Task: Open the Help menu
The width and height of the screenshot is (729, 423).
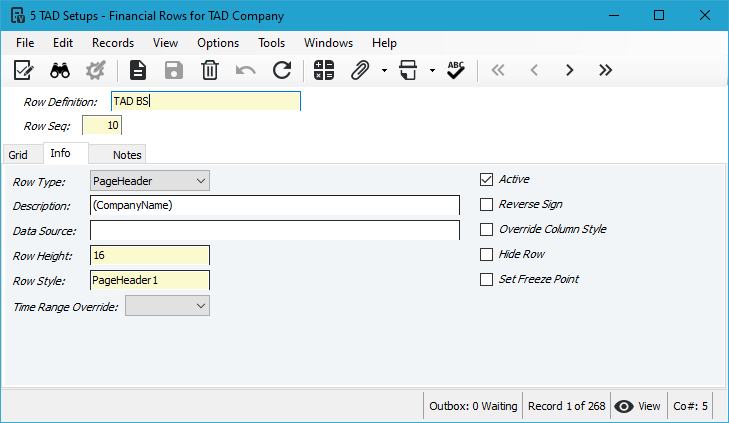Action: 384,43
